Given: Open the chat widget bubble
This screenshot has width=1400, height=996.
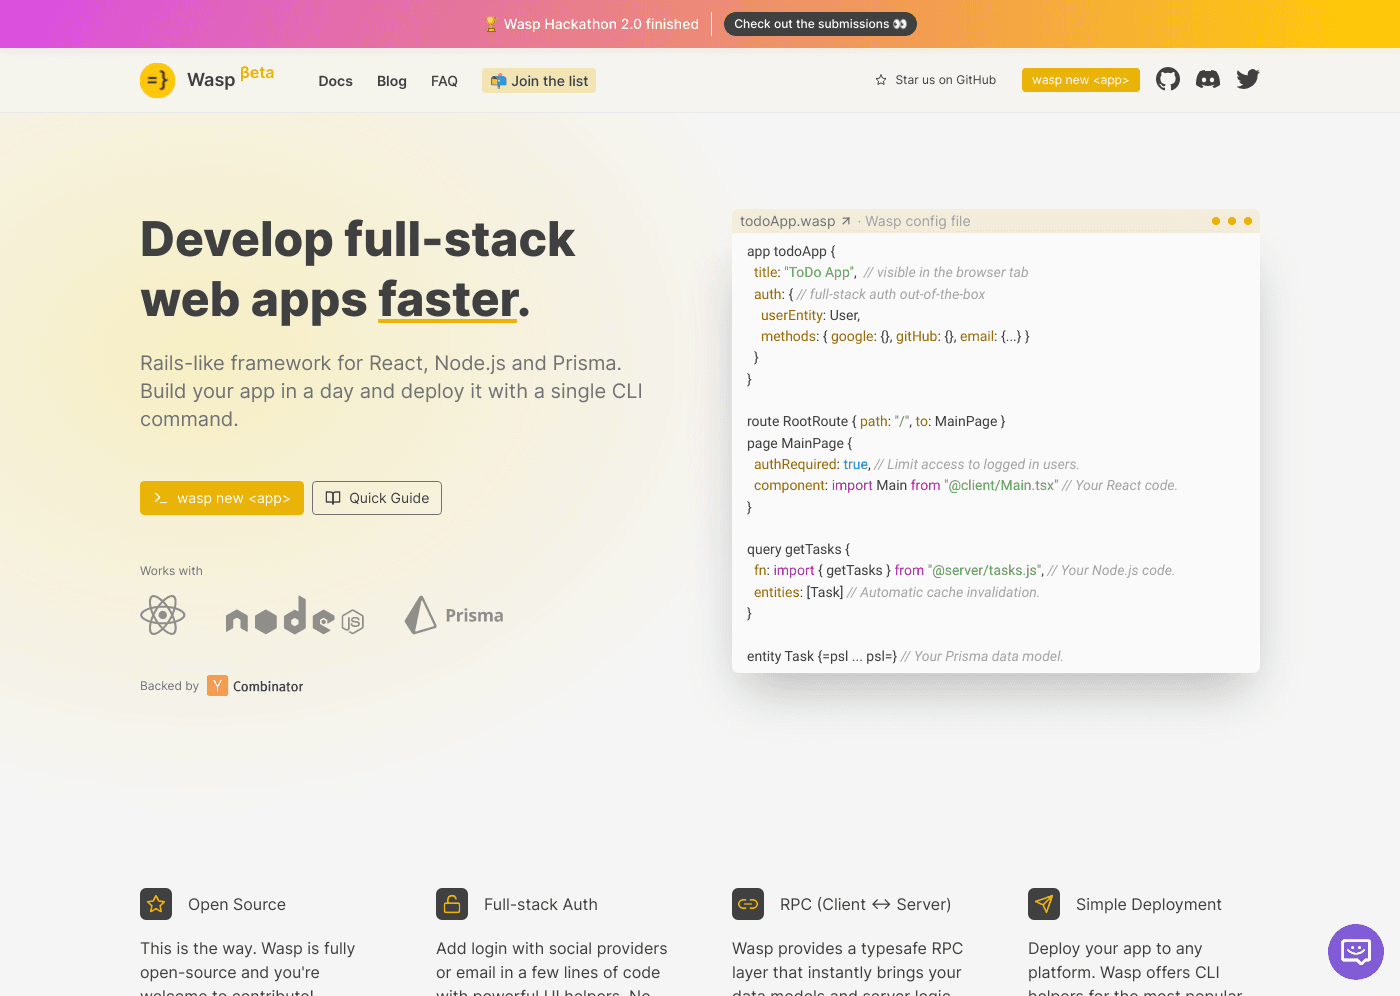Looking at the screenshot, I should [1356, 952].
